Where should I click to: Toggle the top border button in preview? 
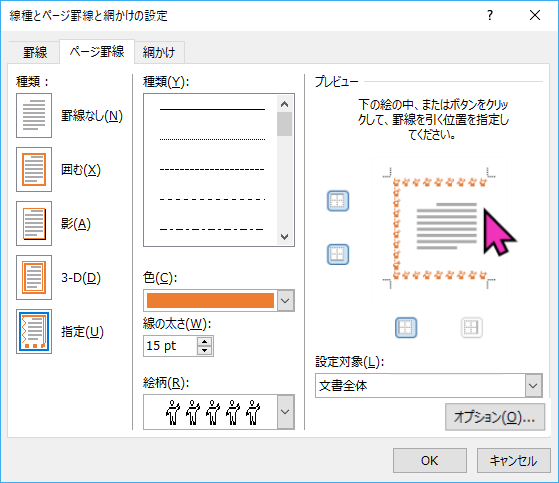click(338, 201)
